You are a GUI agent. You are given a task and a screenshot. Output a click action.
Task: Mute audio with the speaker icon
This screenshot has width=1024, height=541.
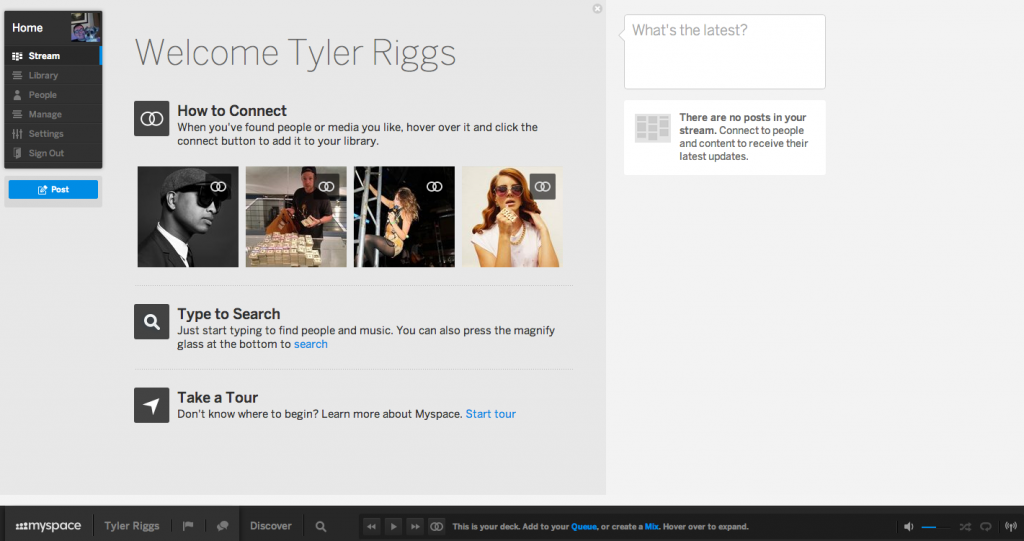pyautogui.click(x=908, y=527)
